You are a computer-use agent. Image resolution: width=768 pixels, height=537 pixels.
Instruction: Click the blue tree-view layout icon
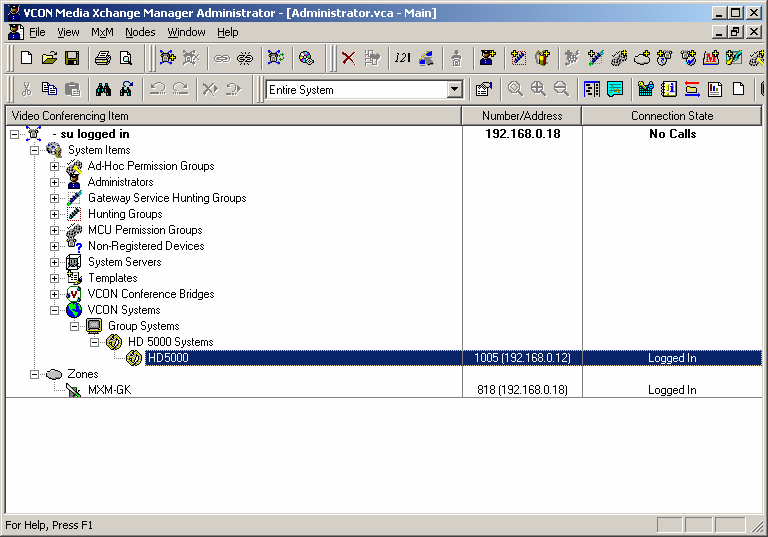[x=592, y=89]
